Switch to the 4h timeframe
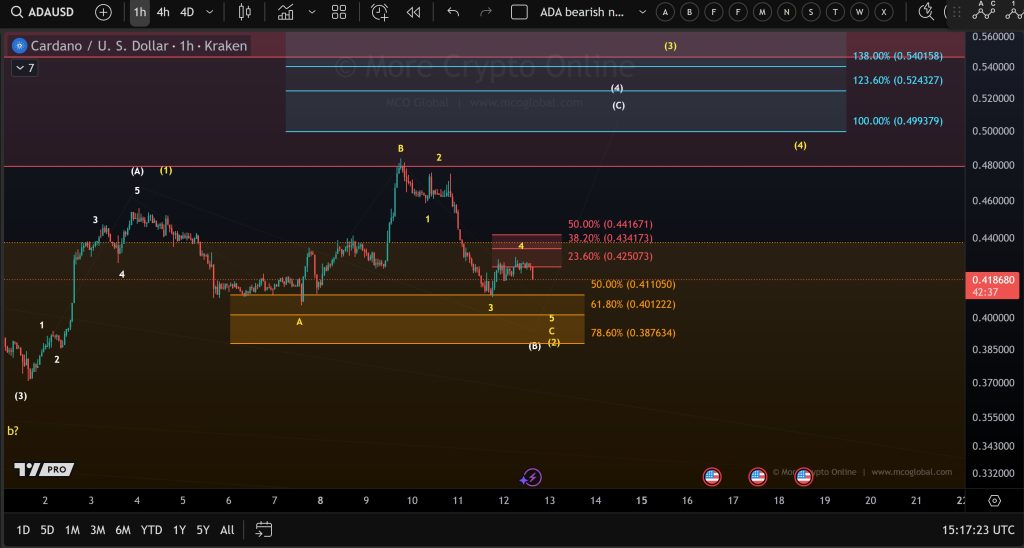1024x548 pixels. click(x=163, y=12)
